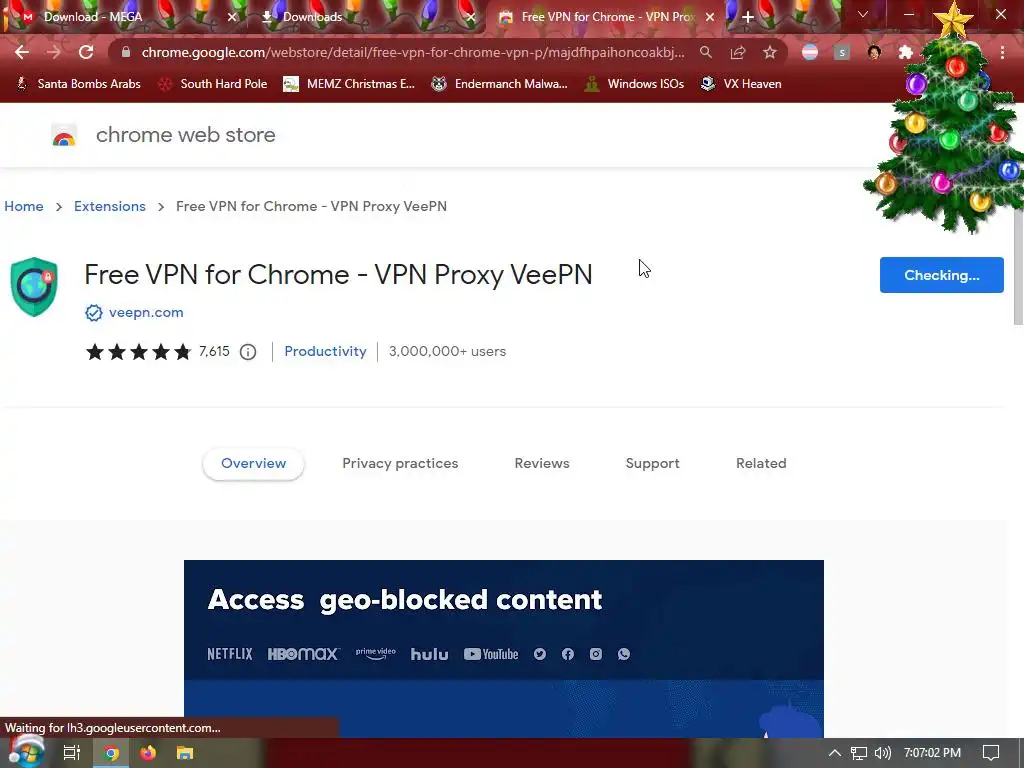Click the forward navigation arrow
The height and width of the screenshot is (768, 1024).
click(54, 52)
